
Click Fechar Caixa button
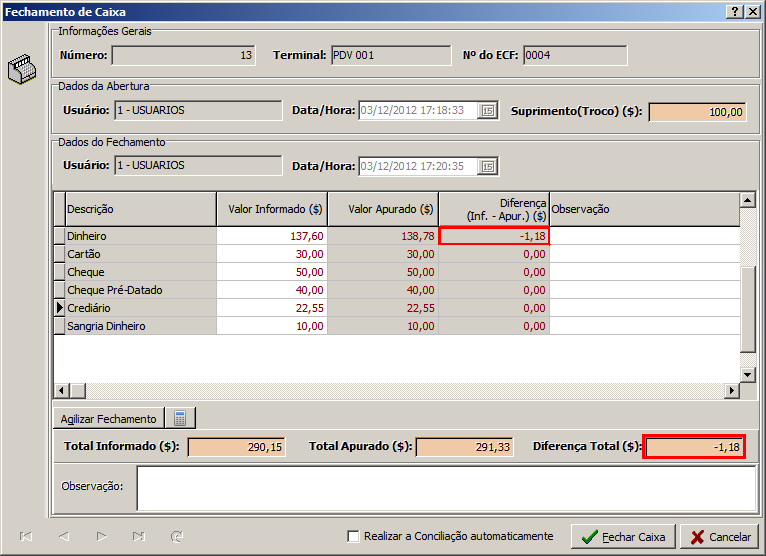point(623,537)
